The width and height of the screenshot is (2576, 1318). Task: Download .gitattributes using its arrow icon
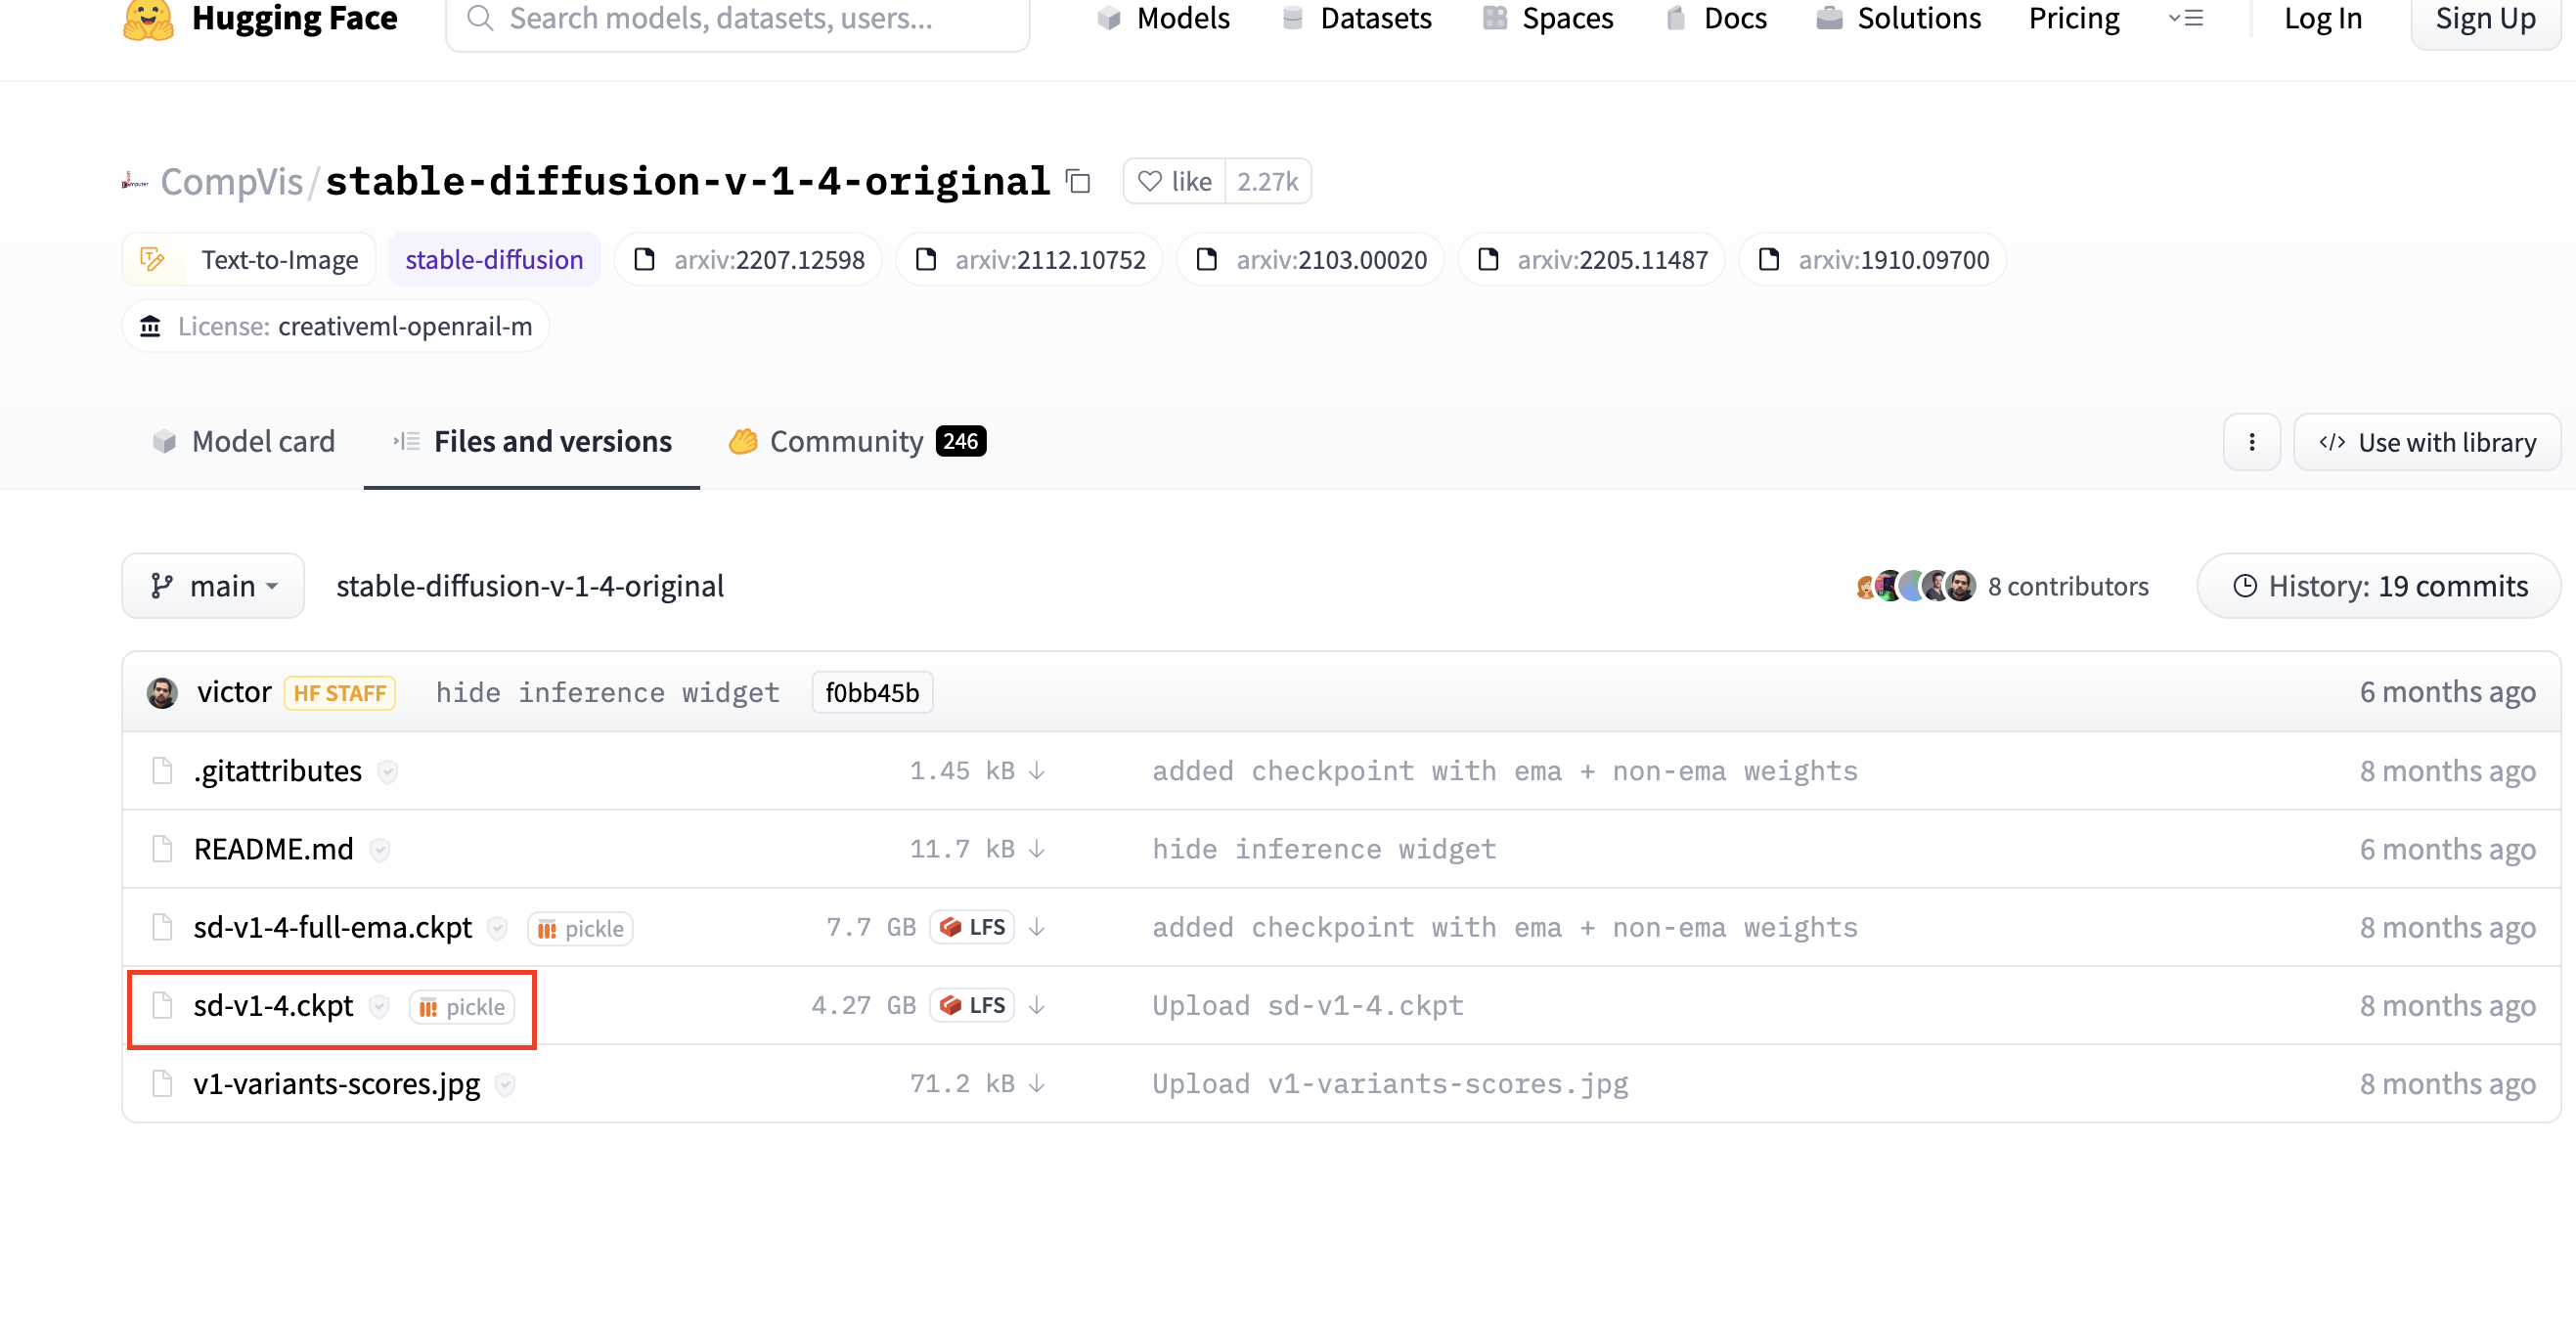1037,771
